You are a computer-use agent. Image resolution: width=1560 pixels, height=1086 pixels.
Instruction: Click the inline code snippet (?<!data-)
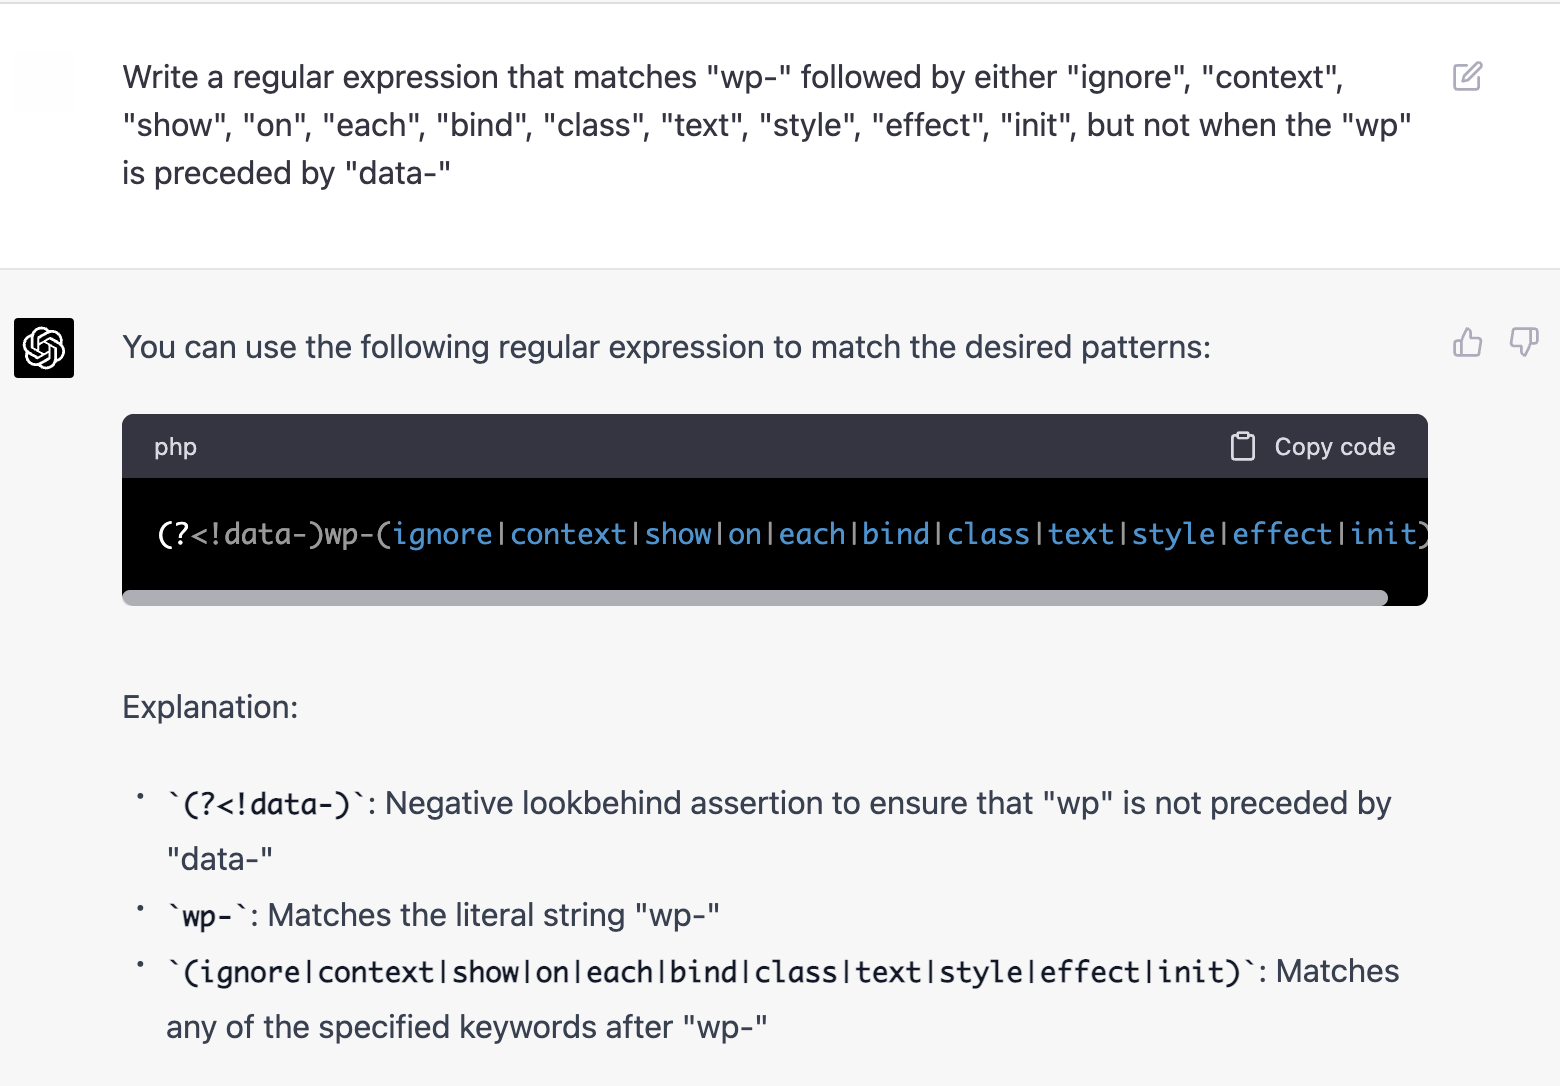coord(262,802)
